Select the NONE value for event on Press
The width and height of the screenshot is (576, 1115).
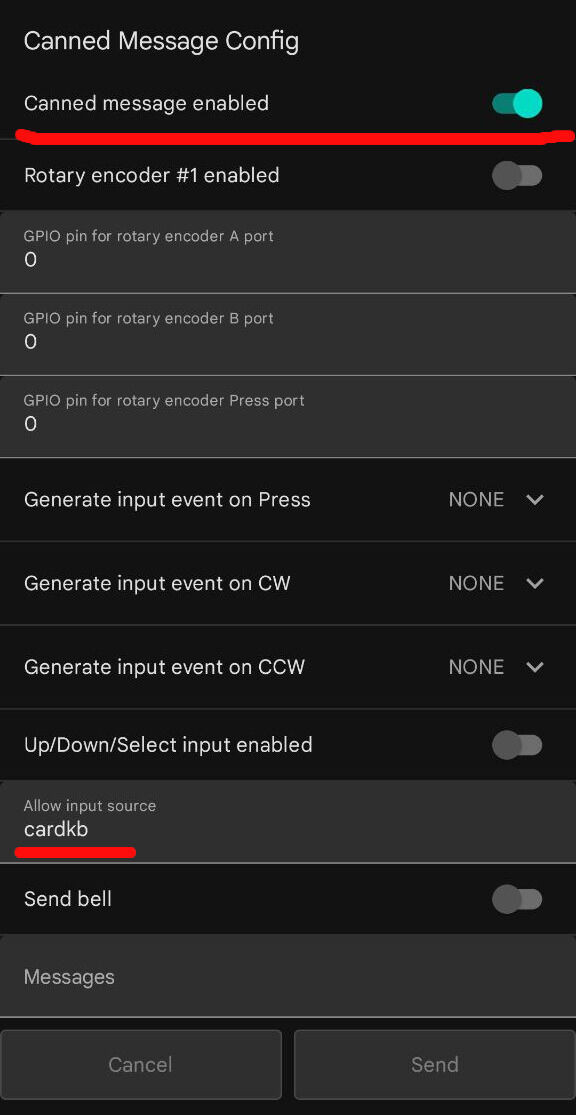476,500
